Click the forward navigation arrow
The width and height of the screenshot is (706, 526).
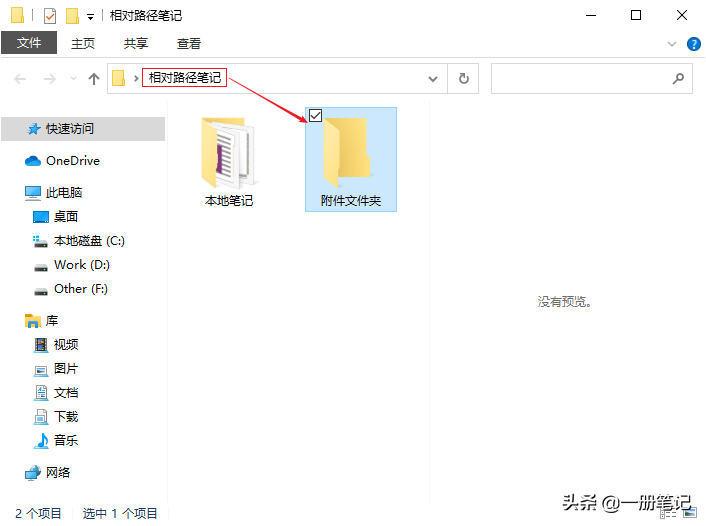click(50, 79)
